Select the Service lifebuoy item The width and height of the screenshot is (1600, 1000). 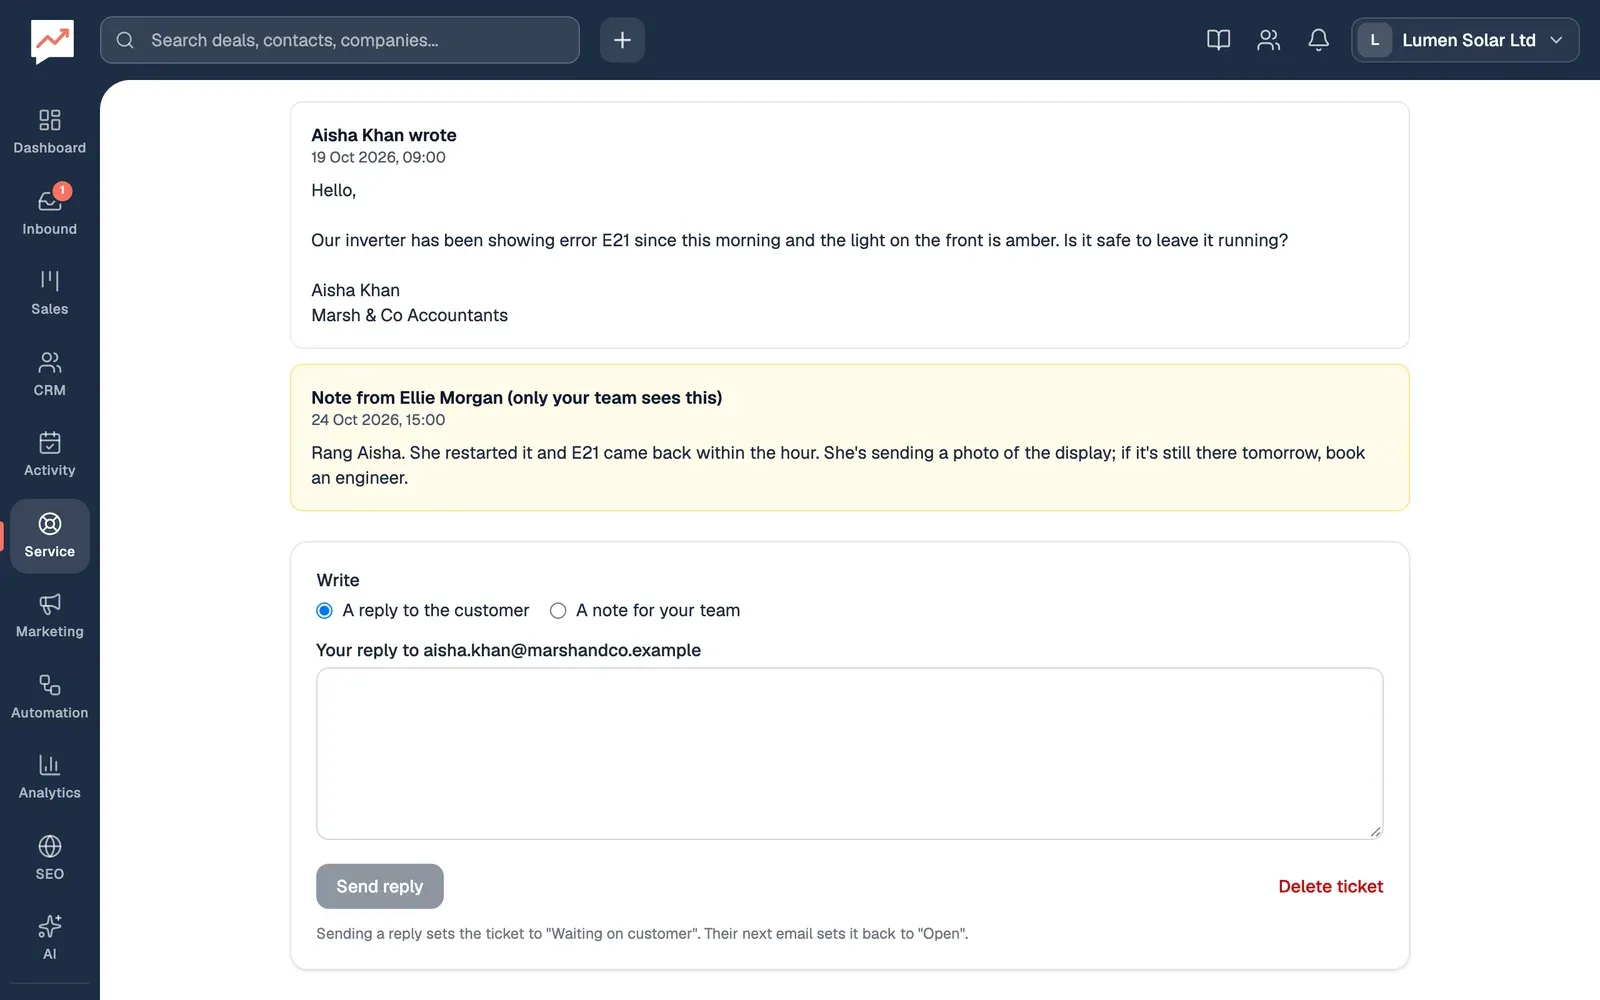49,536
